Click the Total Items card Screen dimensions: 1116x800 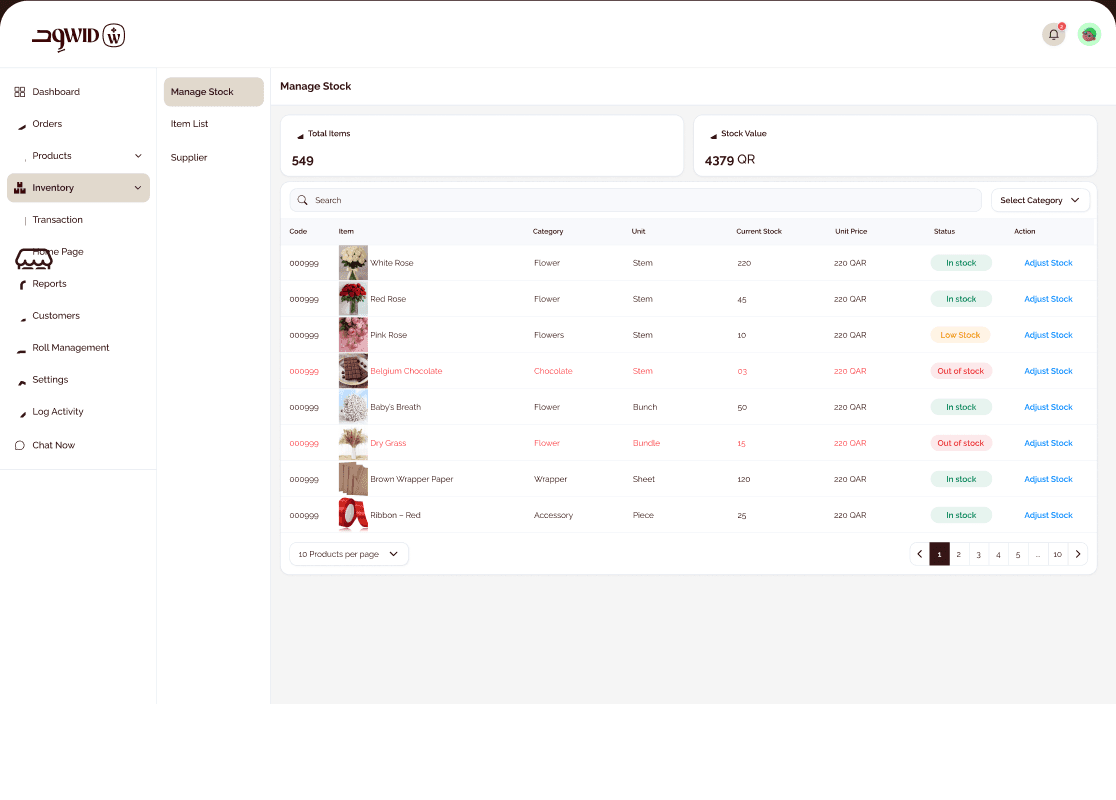(482, 146)
